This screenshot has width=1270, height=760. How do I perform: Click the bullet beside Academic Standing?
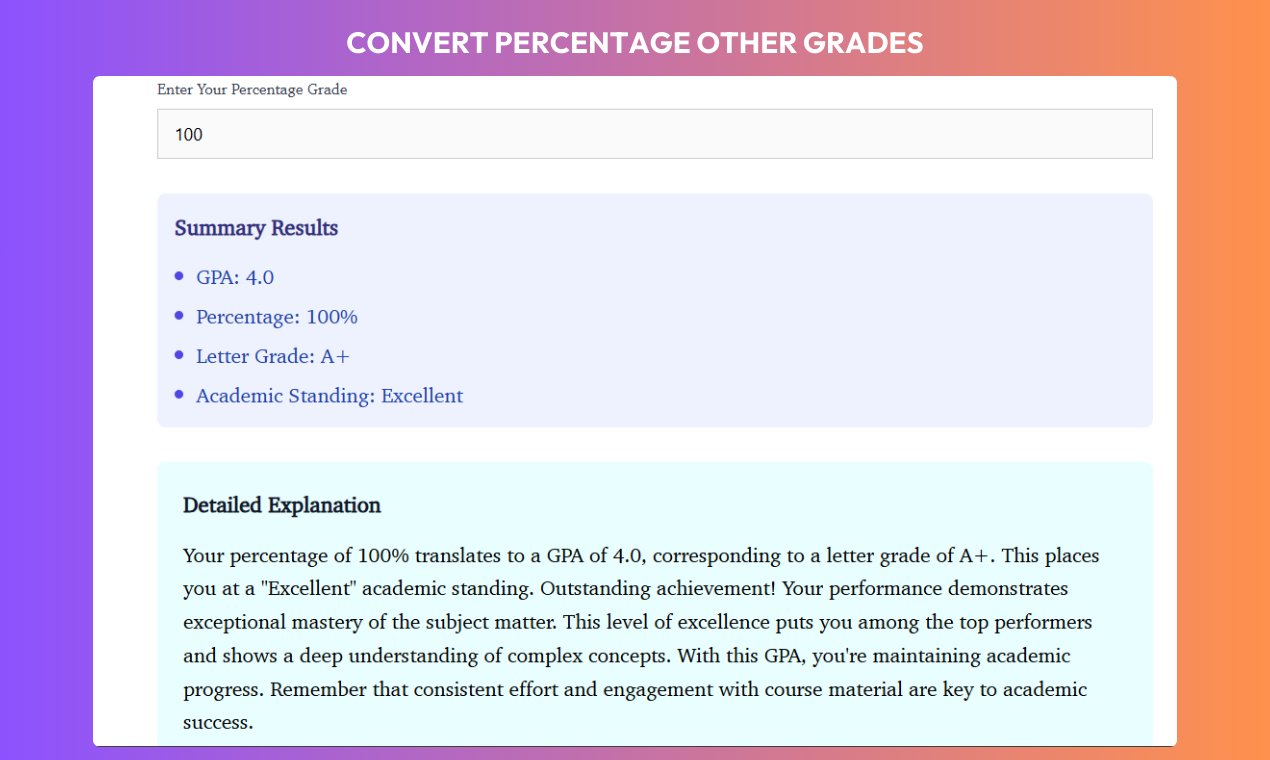(179, 395)
